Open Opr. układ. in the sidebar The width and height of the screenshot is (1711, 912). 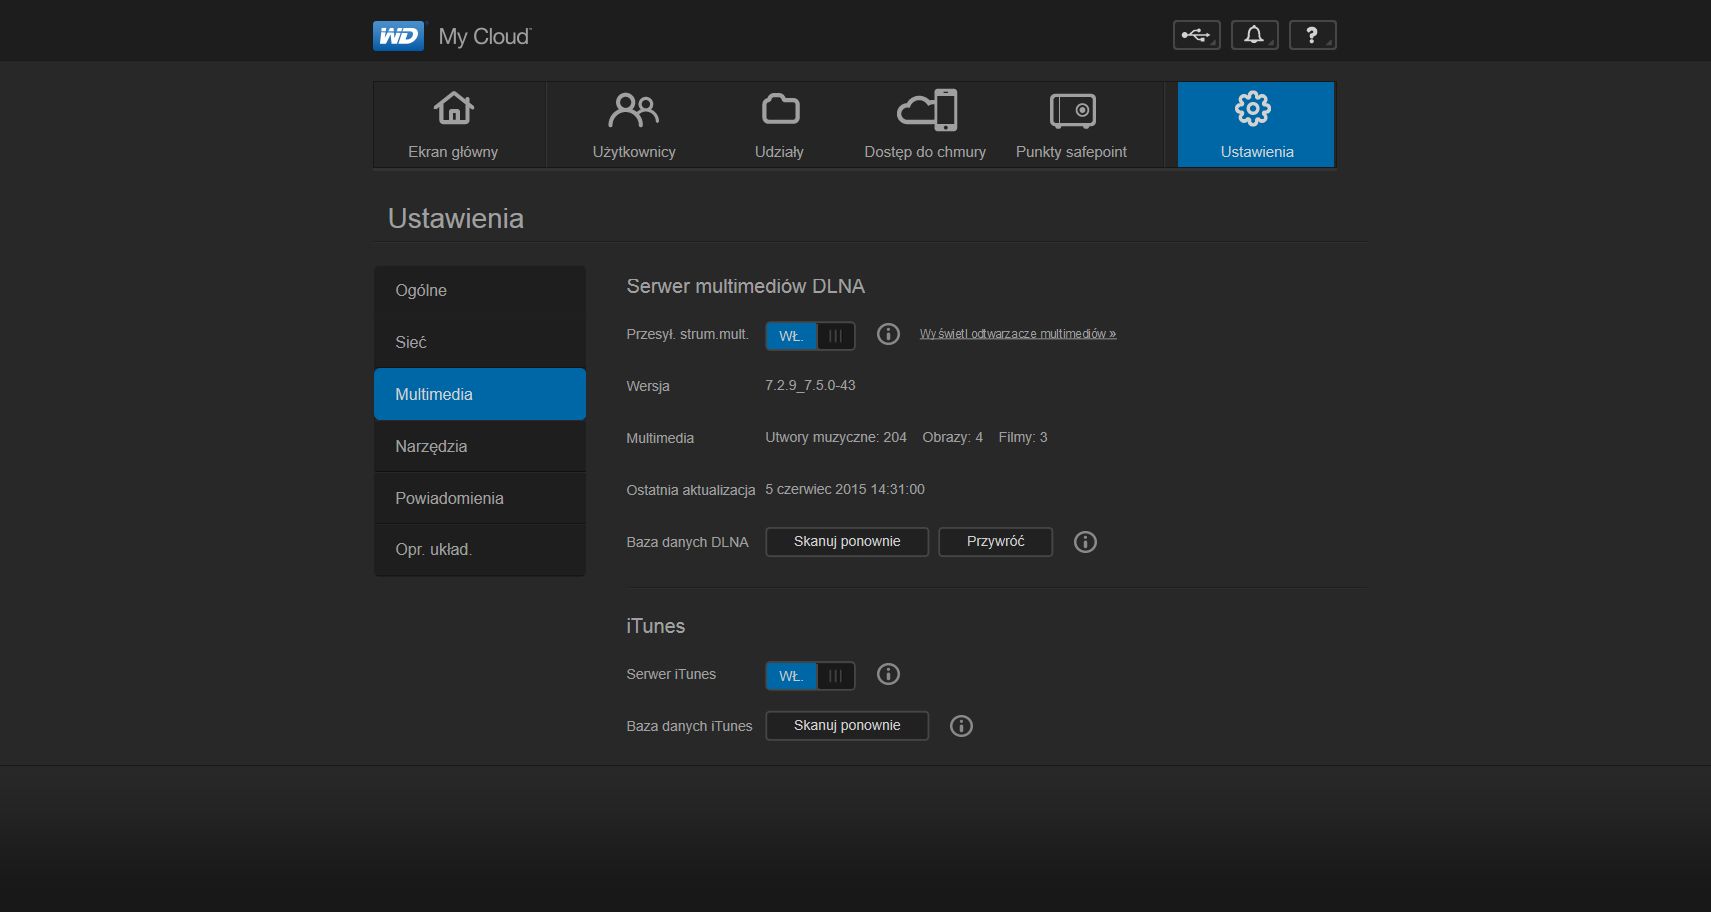click(480, 550)
